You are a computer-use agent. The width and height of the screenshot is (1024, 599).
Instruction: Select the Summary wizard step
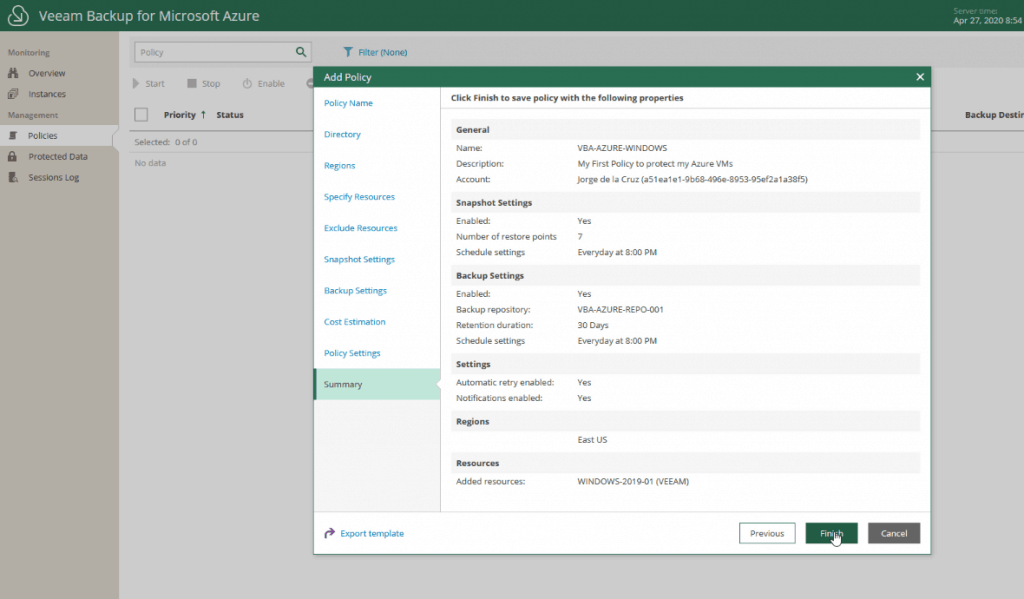(x=377, y=384)
